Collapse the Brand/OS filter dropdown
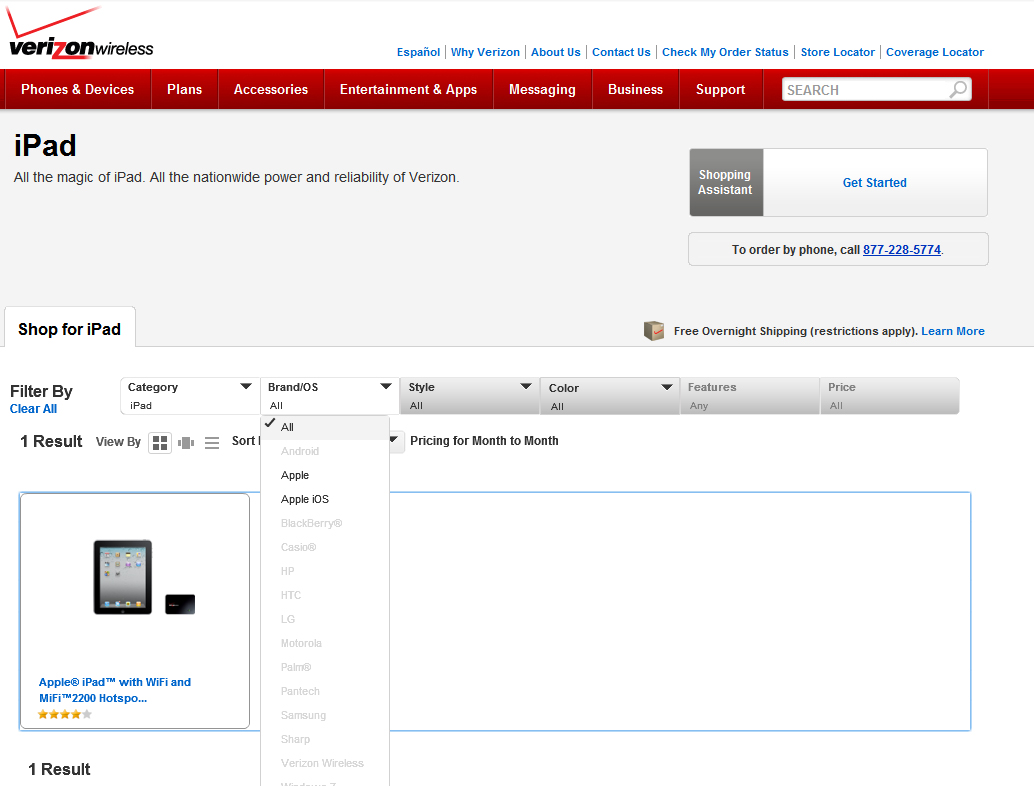This screenshot has width=1034, height=786. [x=330, y=396]
